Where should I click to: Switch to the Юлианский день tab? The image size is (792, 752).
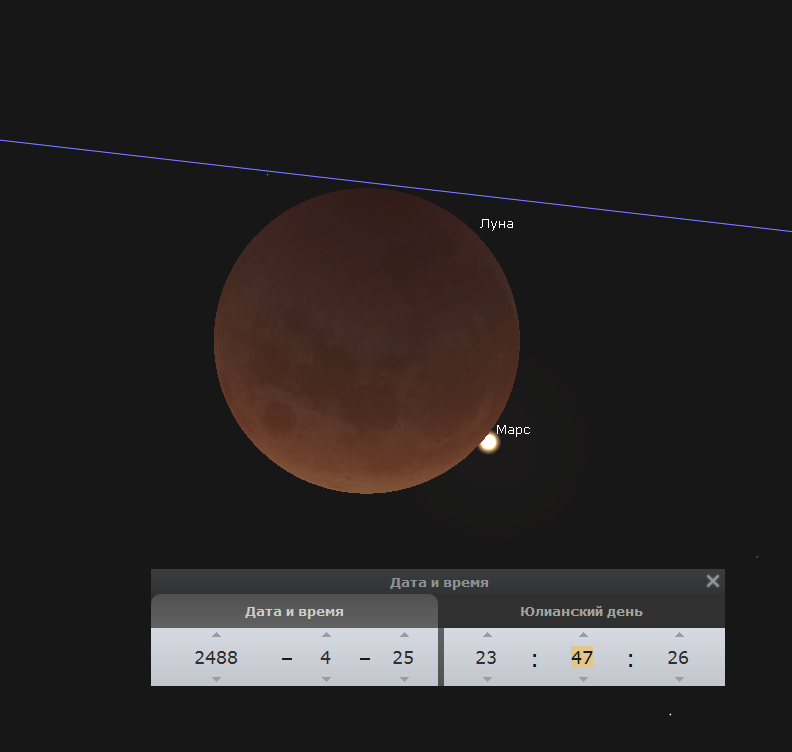(x=581, y=612)
